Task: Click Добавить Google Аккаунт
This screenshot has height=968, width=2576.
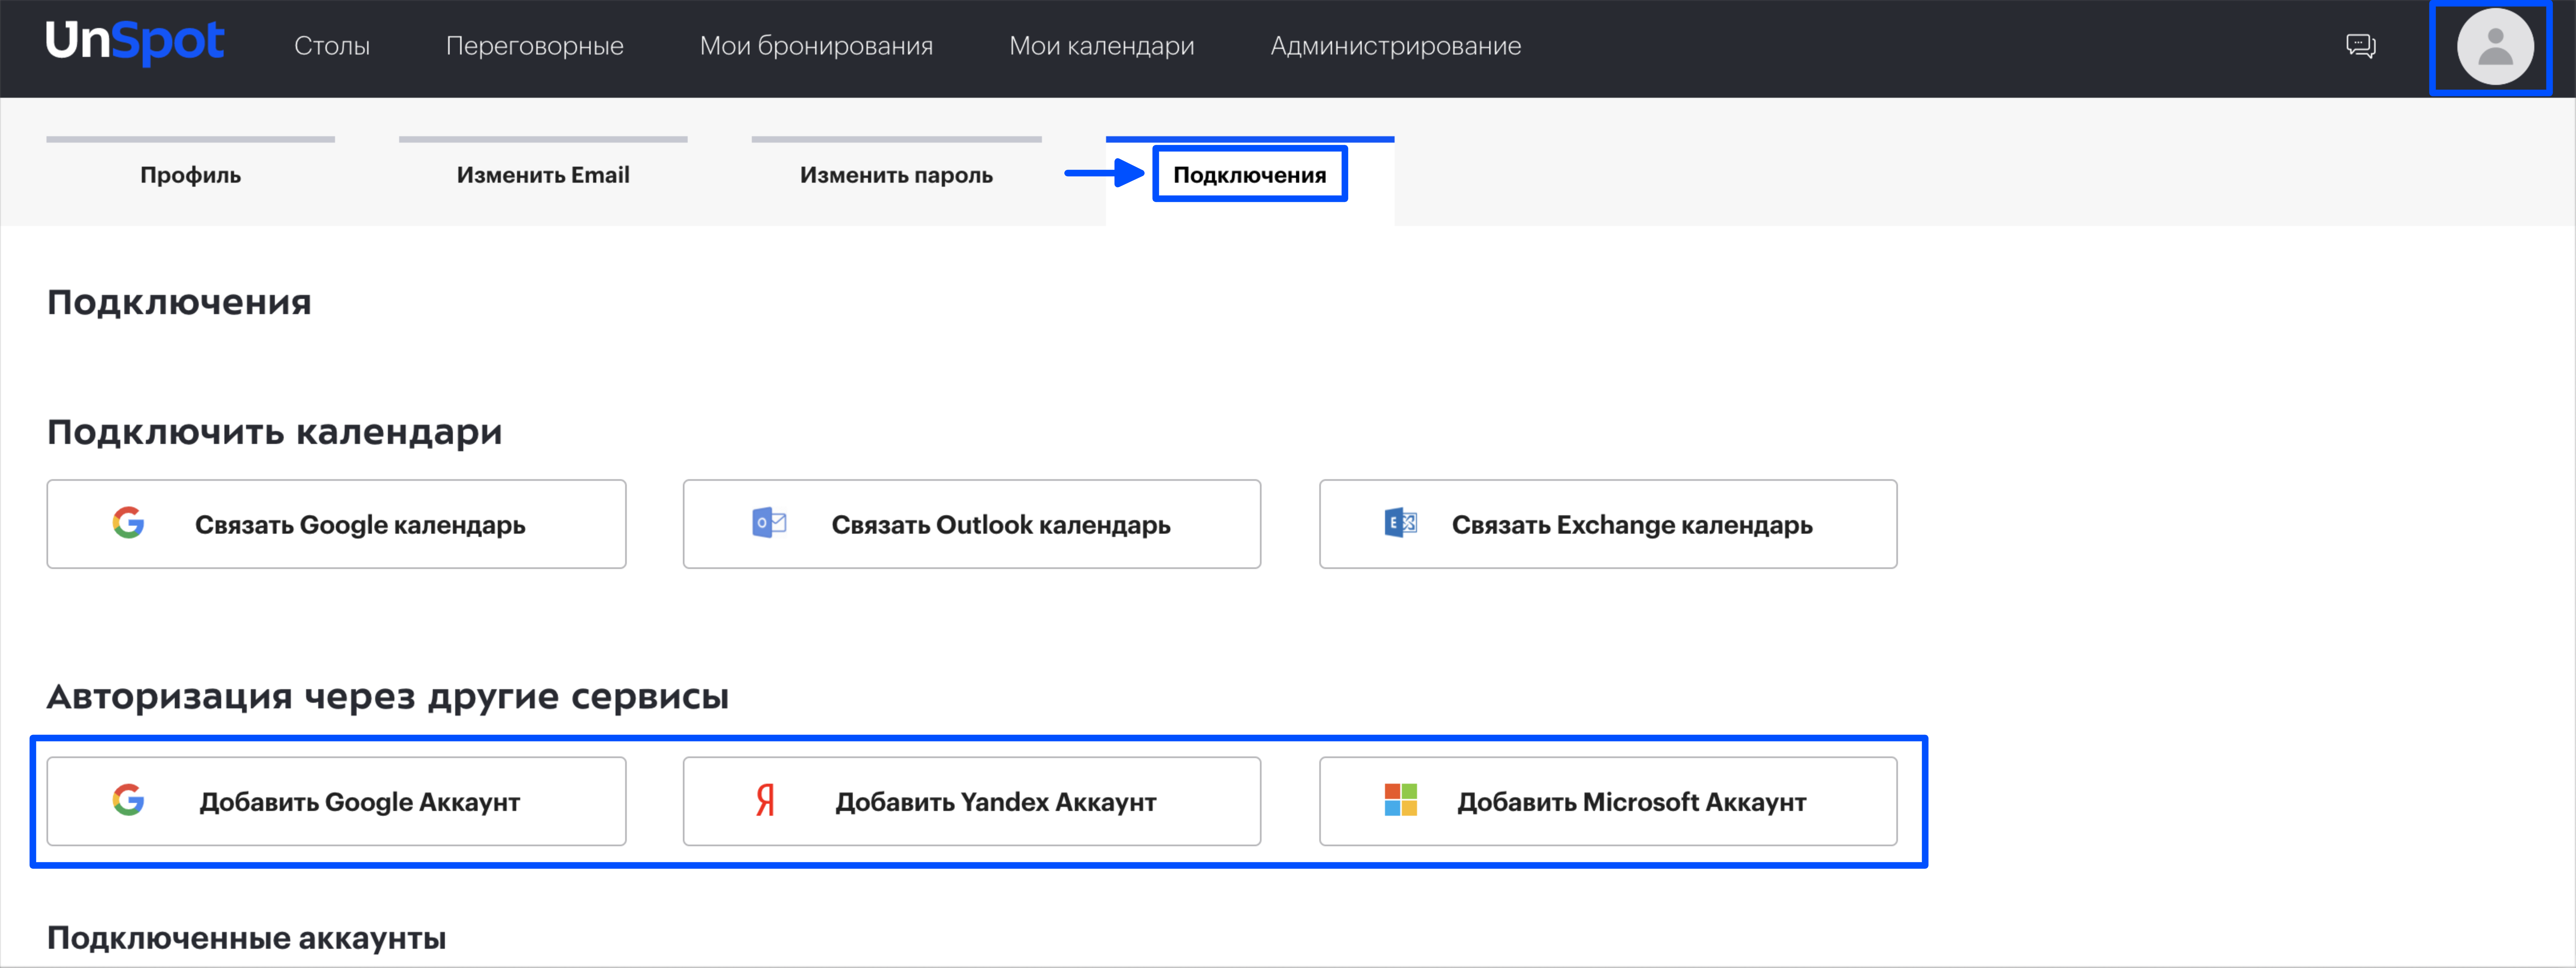Action: (x=336, y=801)
